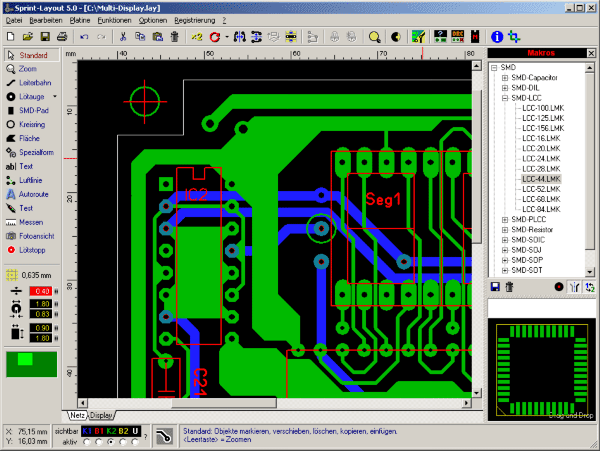Screen dimensions: 600x451
Task: Select the Leiterbahn track tool
Action: (x=30, y=82)
